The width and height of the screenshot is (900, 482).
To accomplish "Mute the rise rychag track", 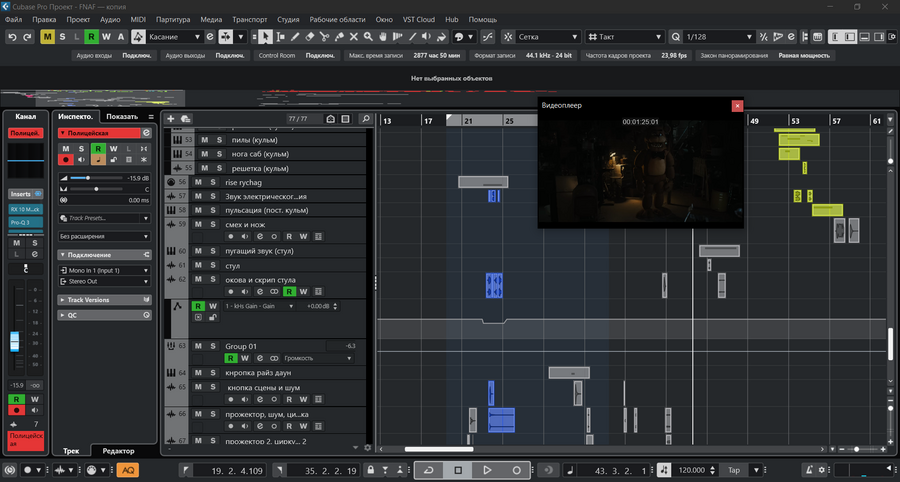I will (199, 183).
